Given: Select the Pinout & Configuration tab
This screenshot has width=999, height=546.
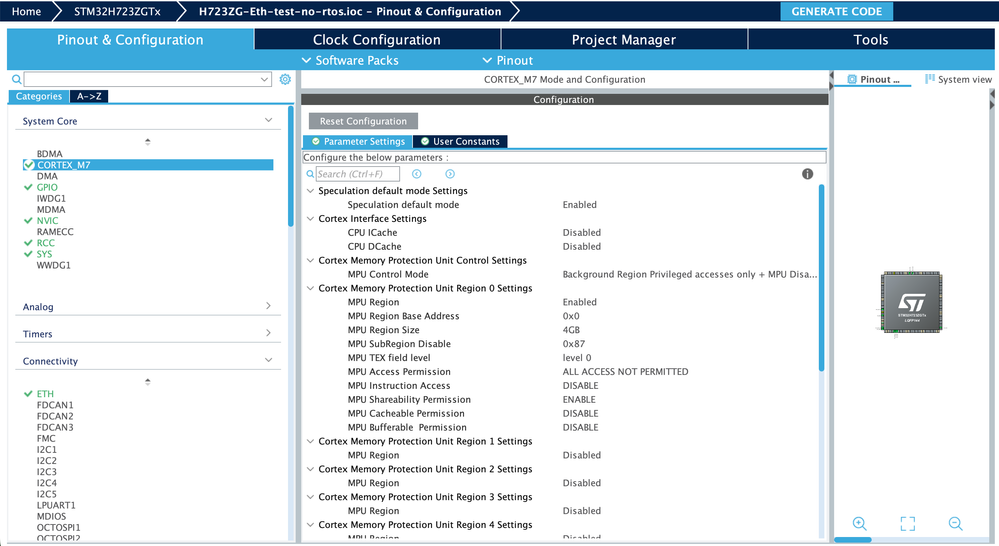Looking at the screenshot, I should pos(130,40).
